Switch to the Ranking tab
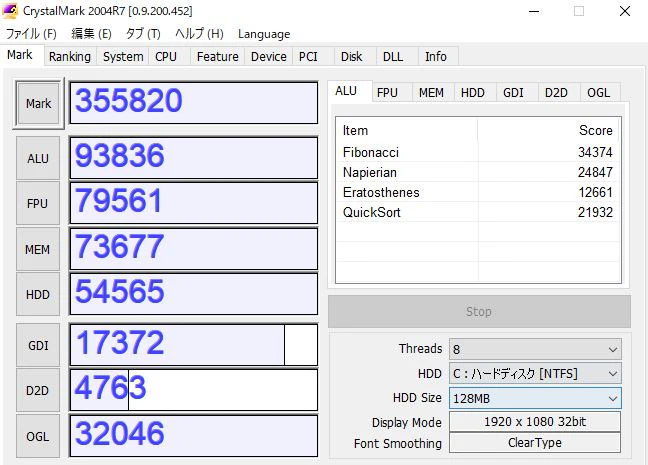Screen dimensions: 648x465 (69, 57)
